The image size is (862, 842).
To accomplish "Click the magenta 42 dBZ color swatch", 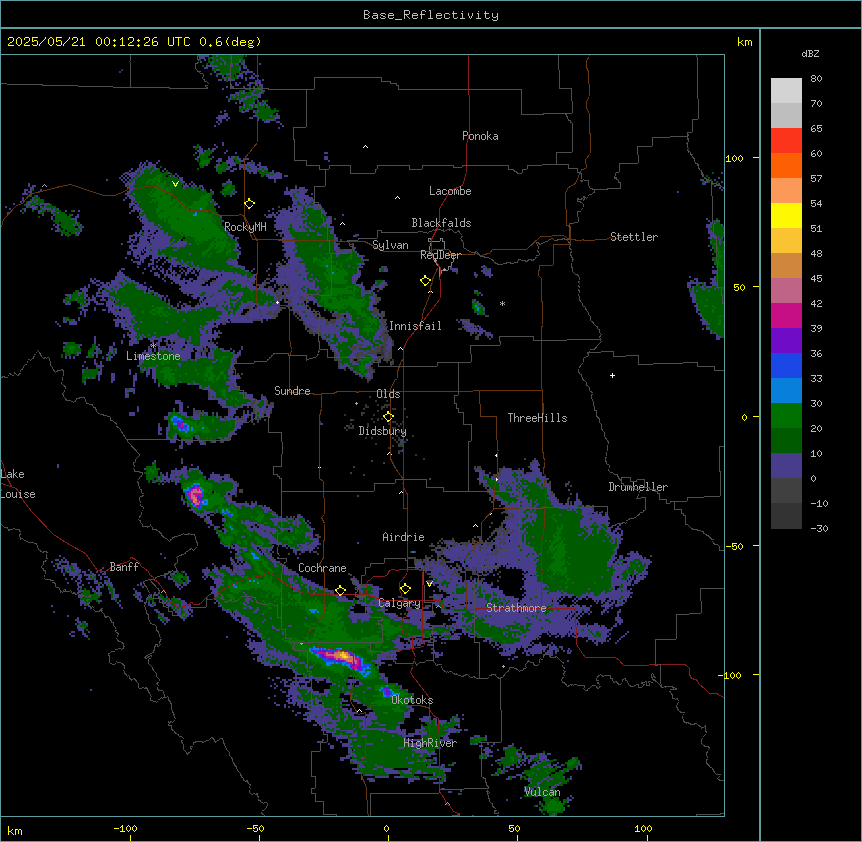I will [786, 315].
